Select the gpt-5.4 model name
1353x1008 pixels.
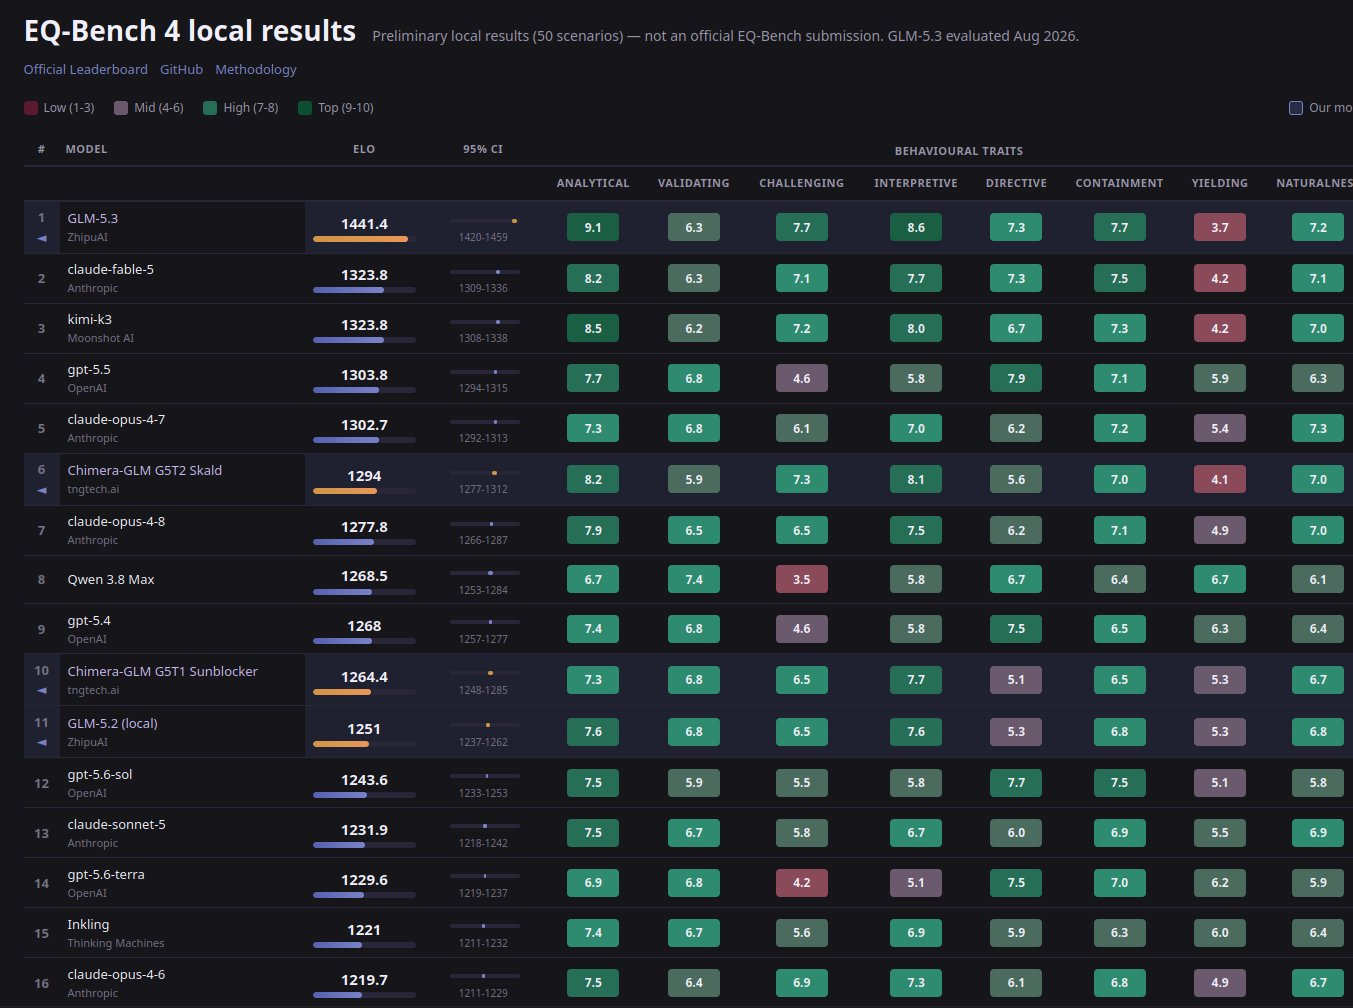pyautogui.click(x=89, y=621)
